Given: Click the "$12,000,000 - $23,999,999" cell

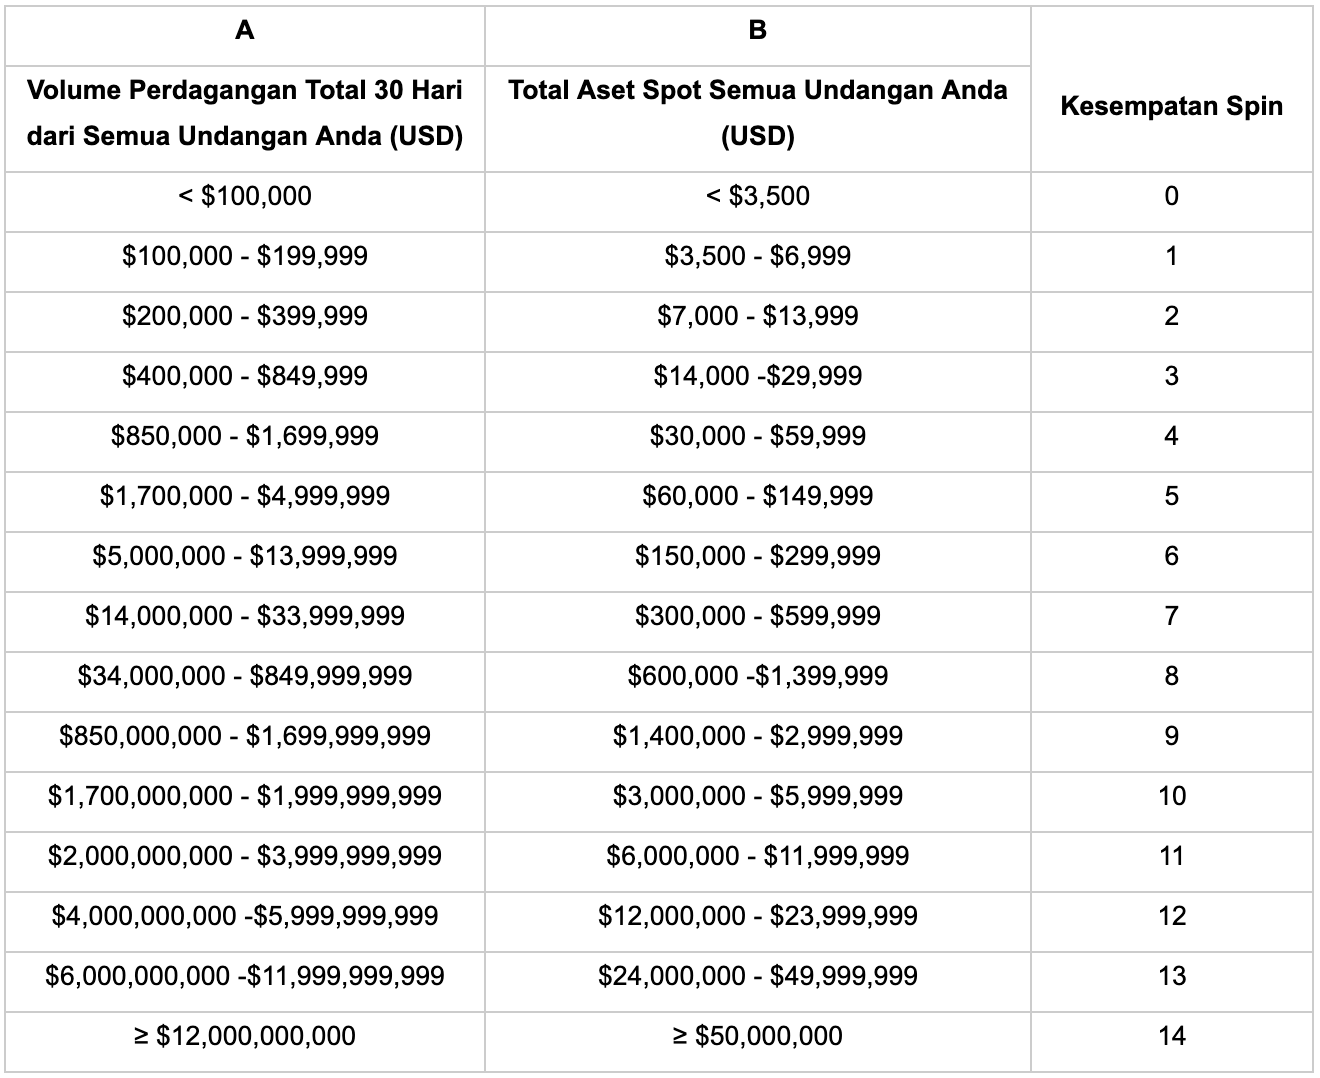Looking at the screenshot, I should (757, 916).
